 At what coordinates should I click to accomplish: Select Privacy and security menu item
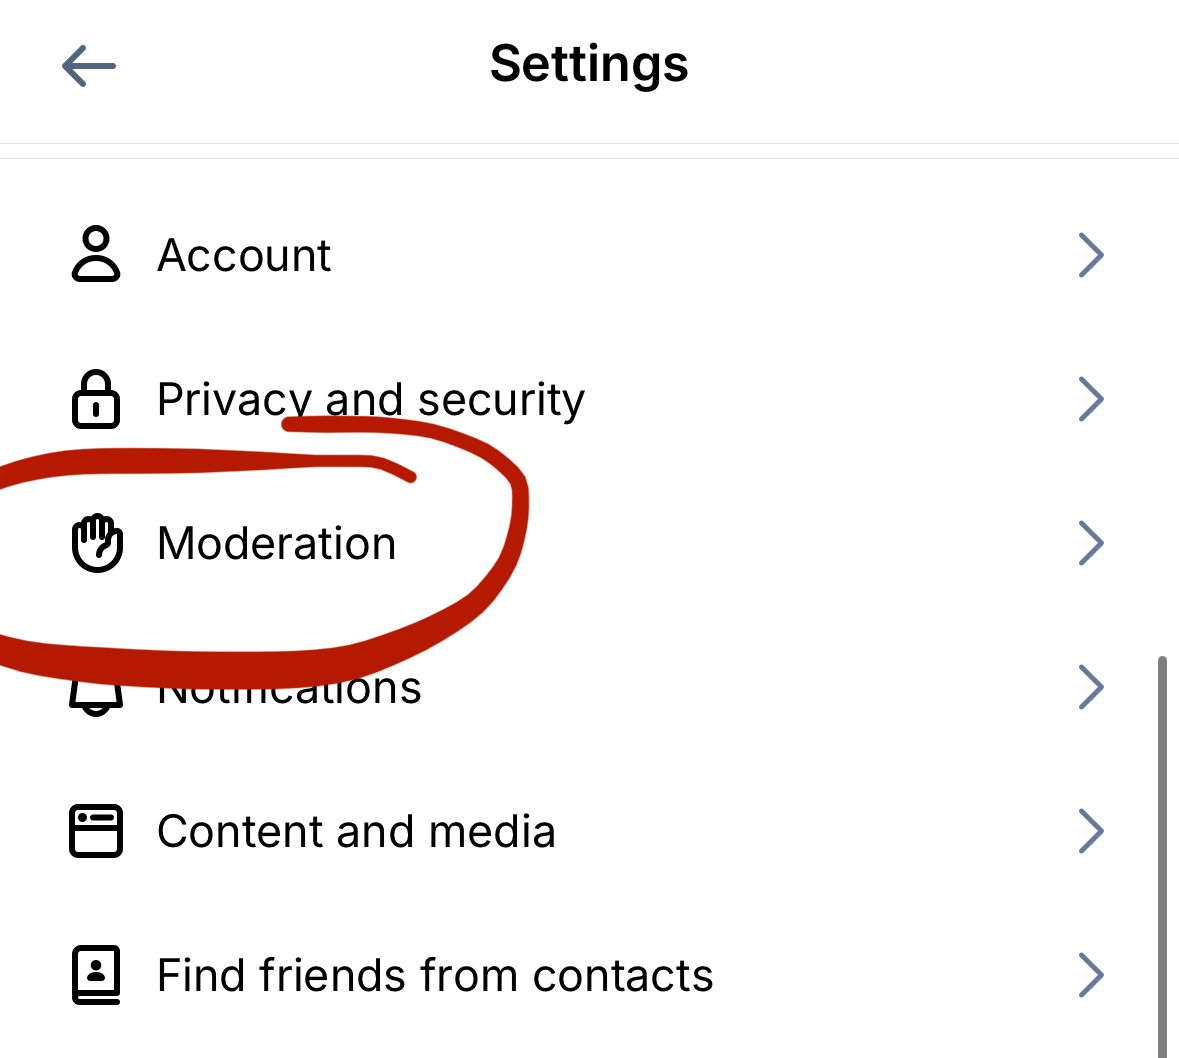(x=371, y=399)
